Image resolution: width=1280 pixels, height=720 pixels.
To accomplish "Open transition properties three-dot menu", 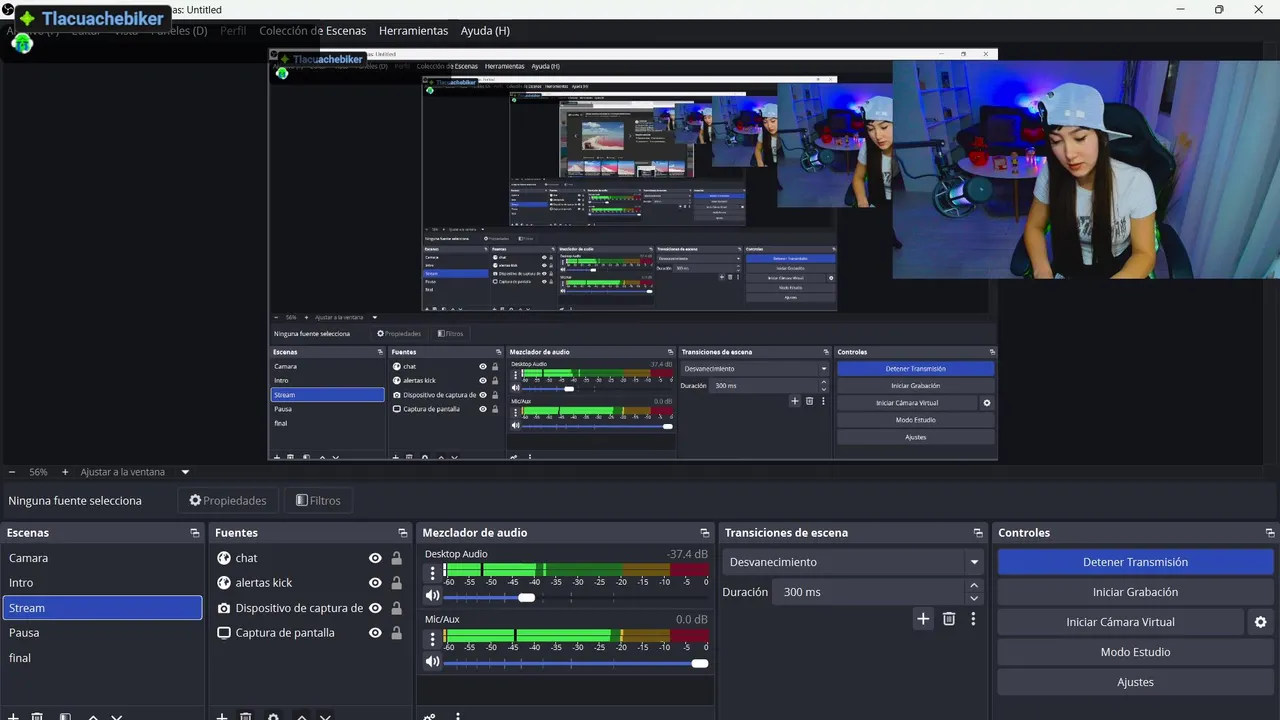I will (973, 619).
